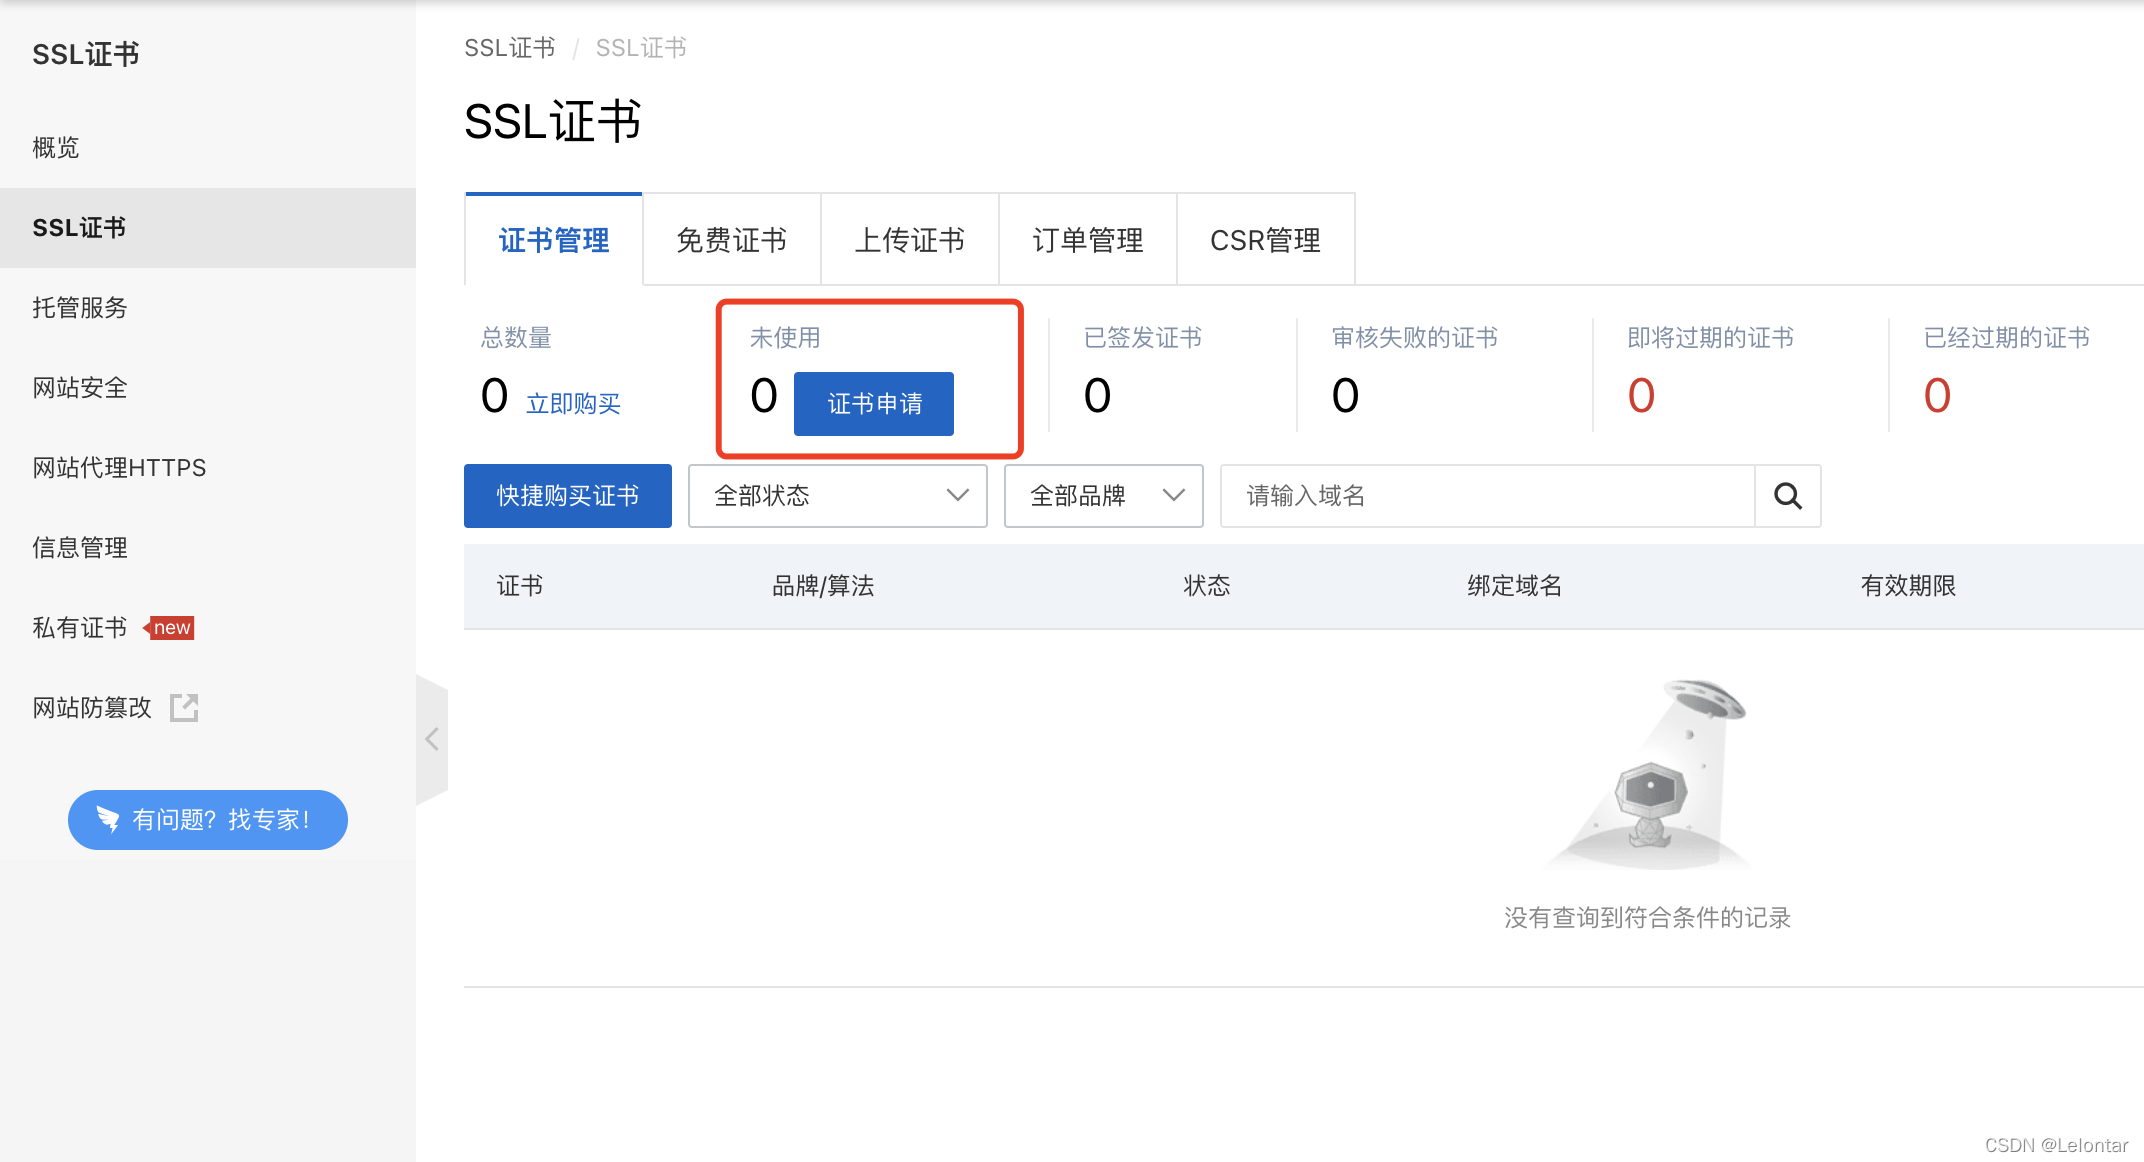2144x1162 pixels.
Task: Click external link icon beside 网站防篡改
Action: (x=184, y=708)
